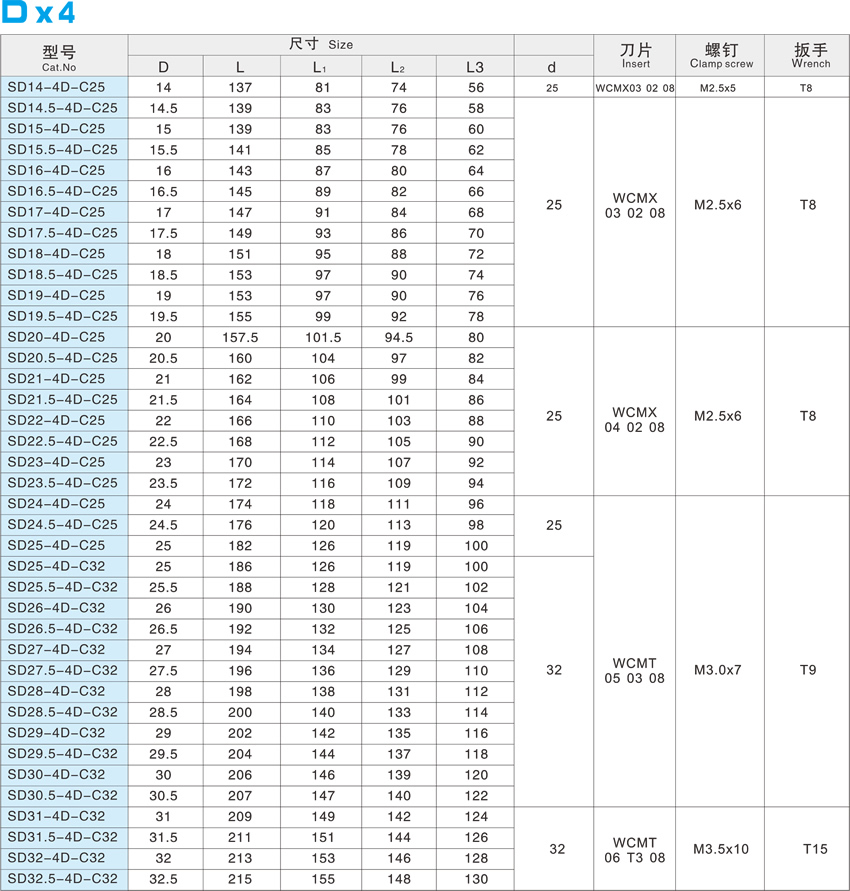Click the 尺寸 Size header cell

coord(320,44)
